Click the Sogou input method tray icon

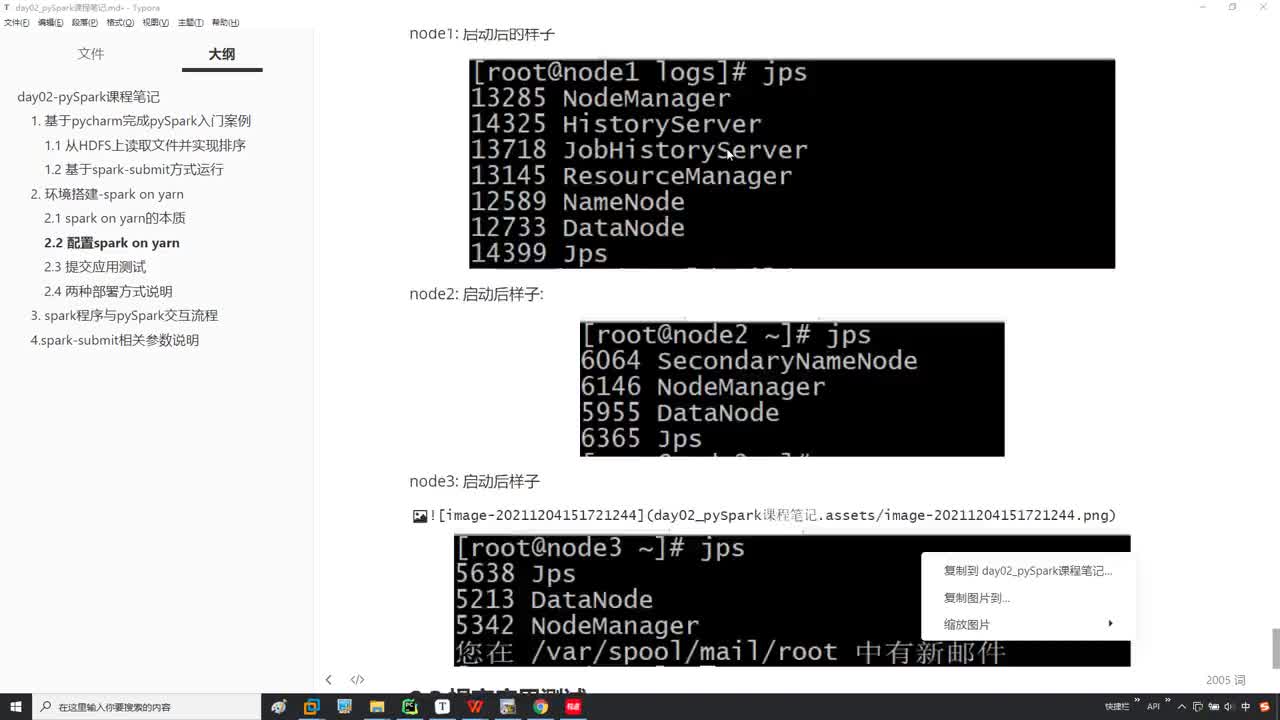coord(1265,706)
